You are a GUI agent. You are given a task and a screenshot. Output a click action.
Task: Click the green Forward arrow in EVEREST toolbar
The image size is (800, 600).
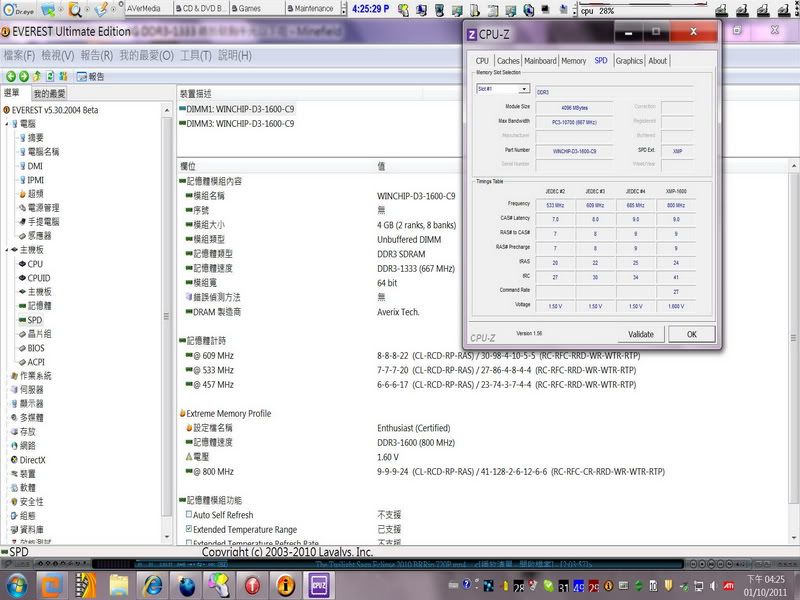pos(23,77)
